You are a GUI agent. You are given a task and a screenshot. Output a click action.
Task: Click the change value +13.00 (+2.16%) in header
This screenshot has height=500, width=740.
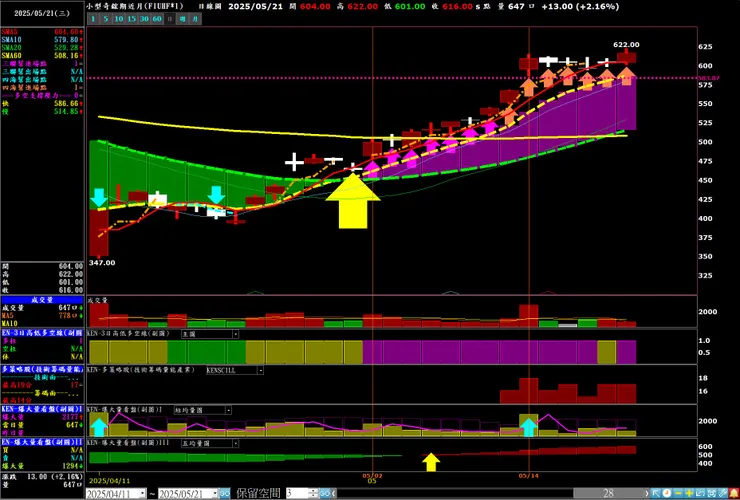click(x=580, y=7)
